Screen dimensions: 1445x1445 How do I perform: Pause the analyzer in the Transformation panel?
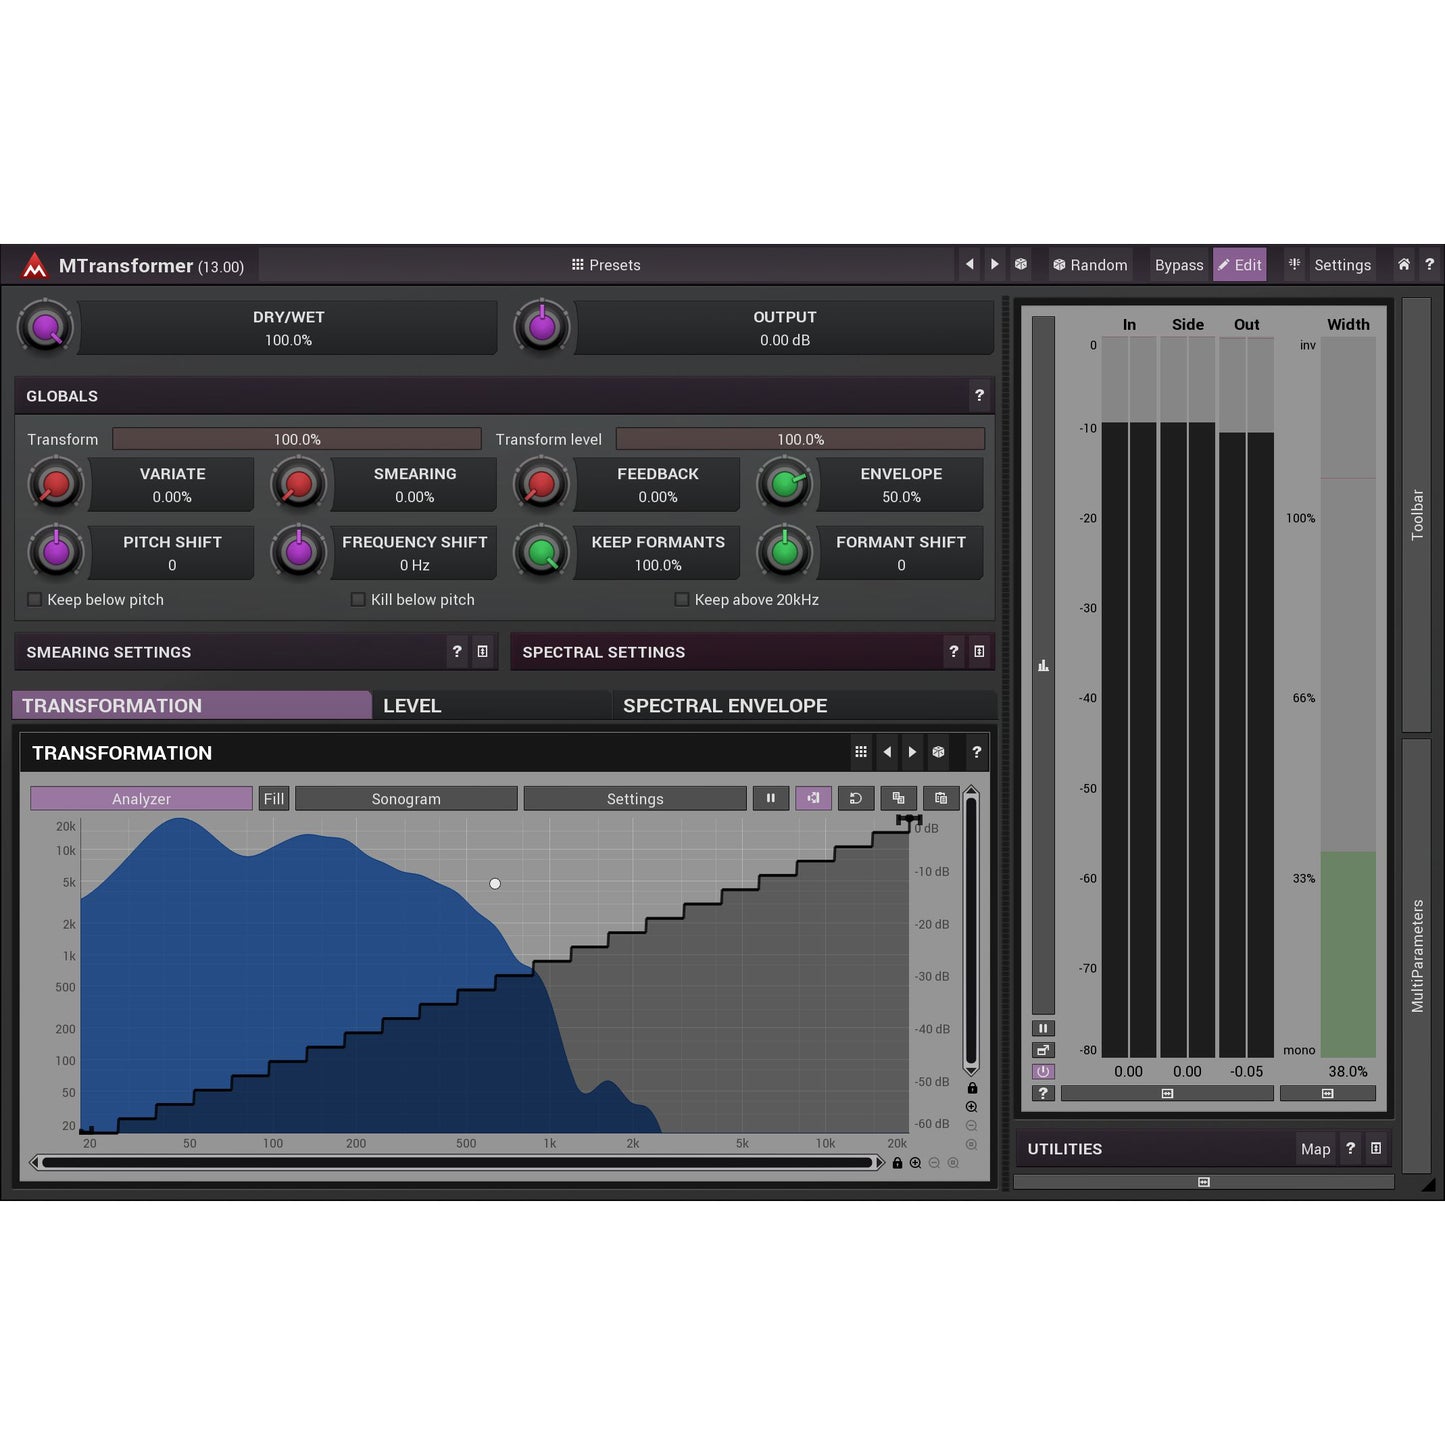[770, 798]
